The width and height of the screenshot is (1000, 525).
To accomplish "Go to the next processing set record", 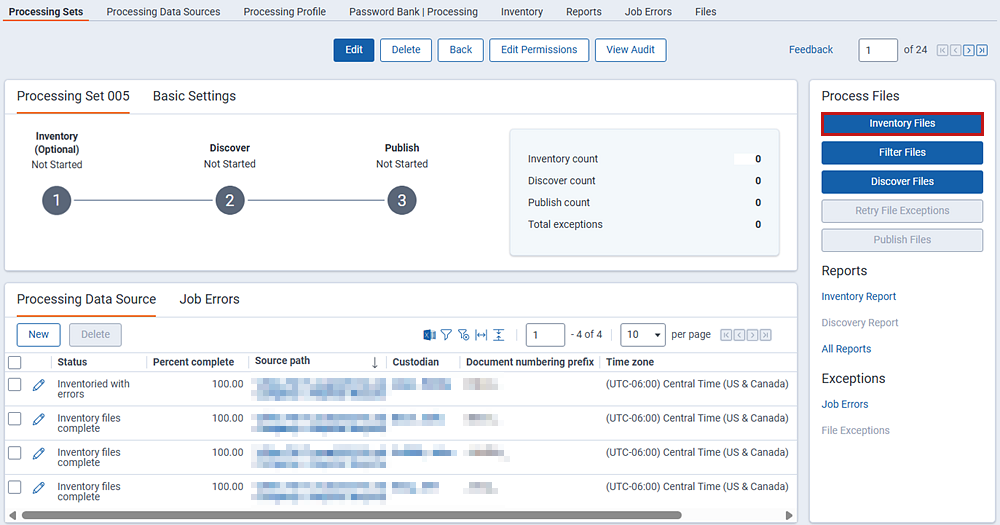I will click(968, 50).
